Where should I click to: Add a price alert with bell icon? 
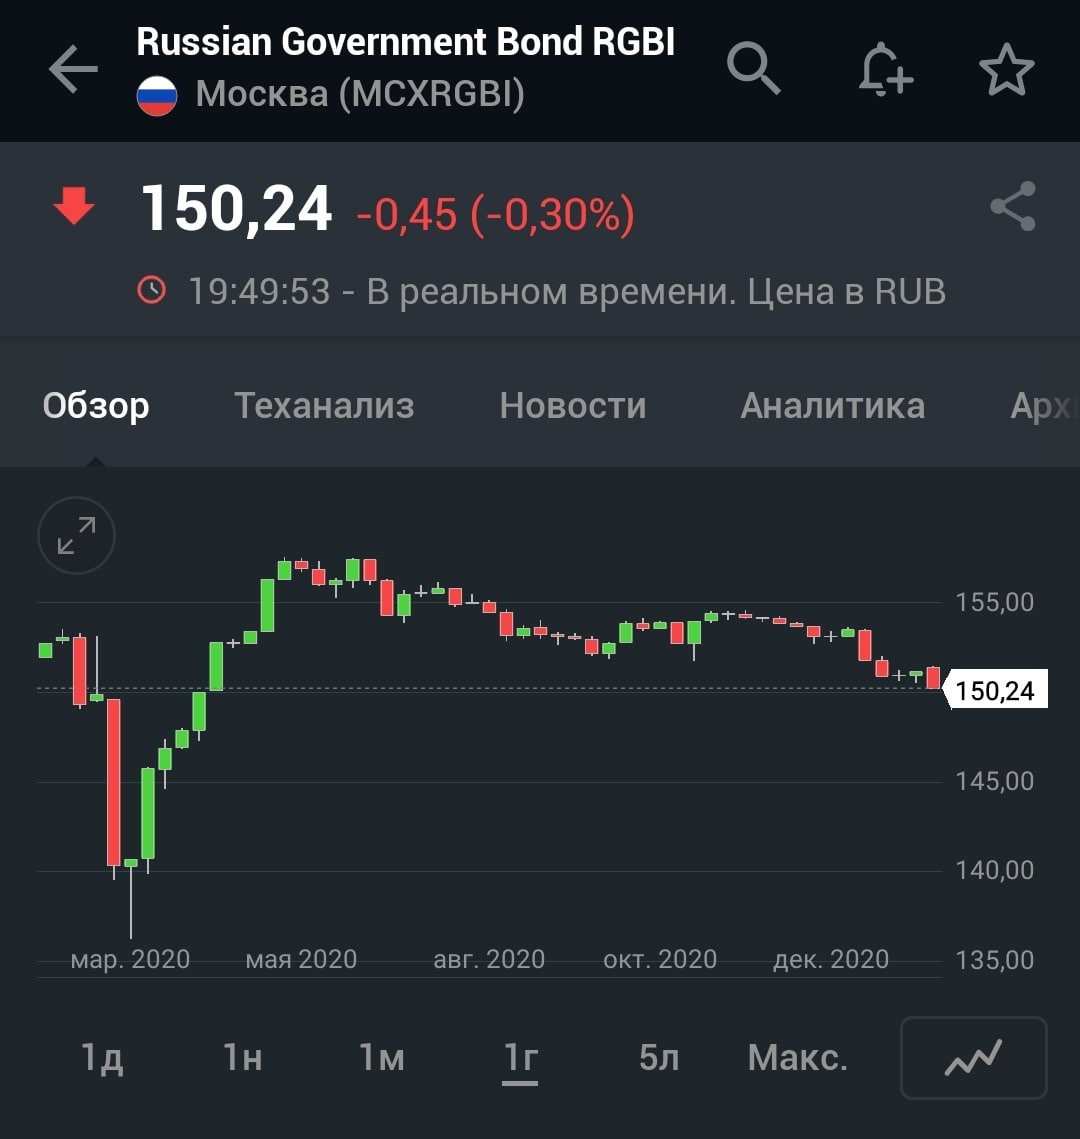(885, 70)
